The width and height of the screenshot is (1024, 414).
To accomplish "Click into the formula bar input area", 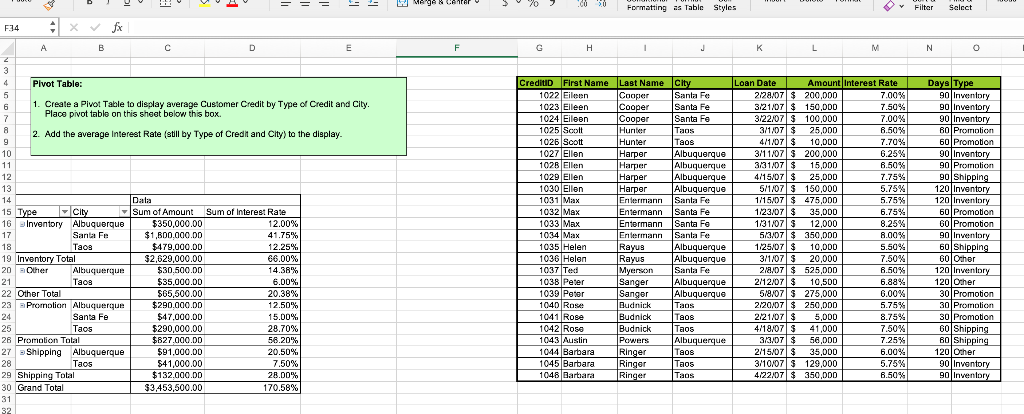I will click(575, 27).
